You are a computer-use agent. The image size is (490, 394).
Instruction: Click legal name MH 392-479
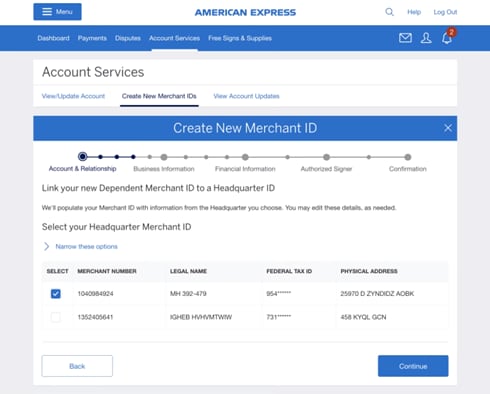point(188,294)
